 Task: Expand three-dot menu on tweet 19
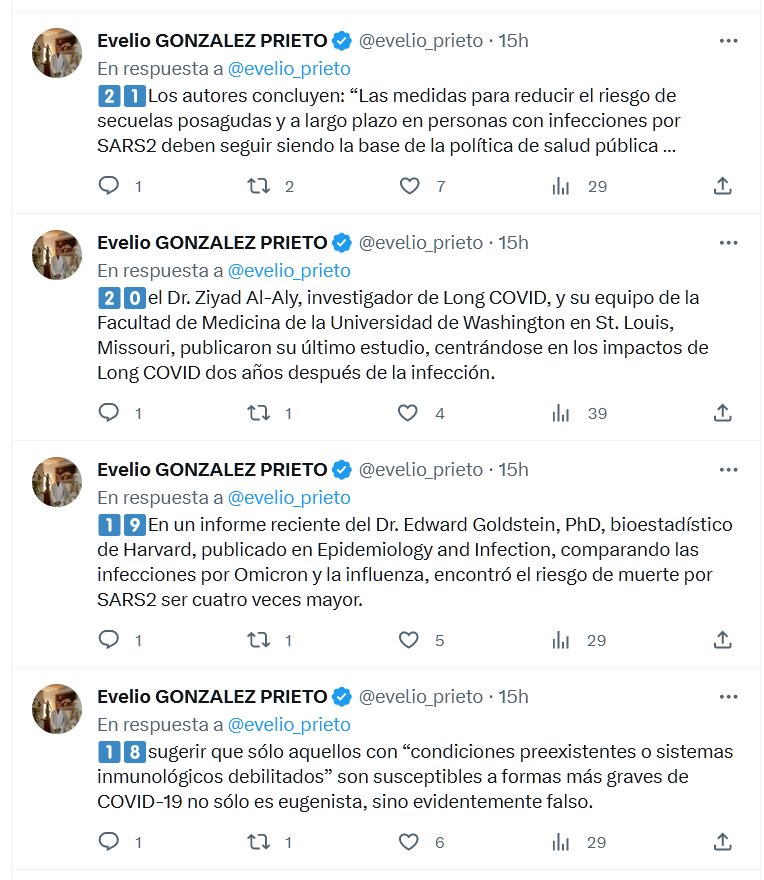point(729,470)
